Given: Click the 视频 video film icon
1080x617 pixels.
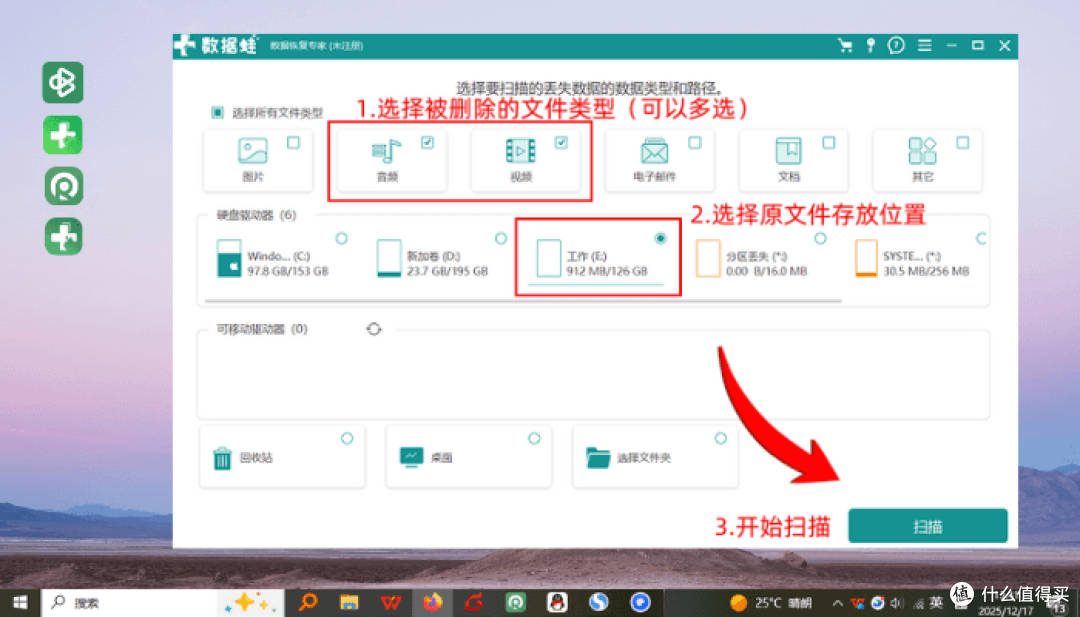Looking at the screenshot, I should point(521,151).
